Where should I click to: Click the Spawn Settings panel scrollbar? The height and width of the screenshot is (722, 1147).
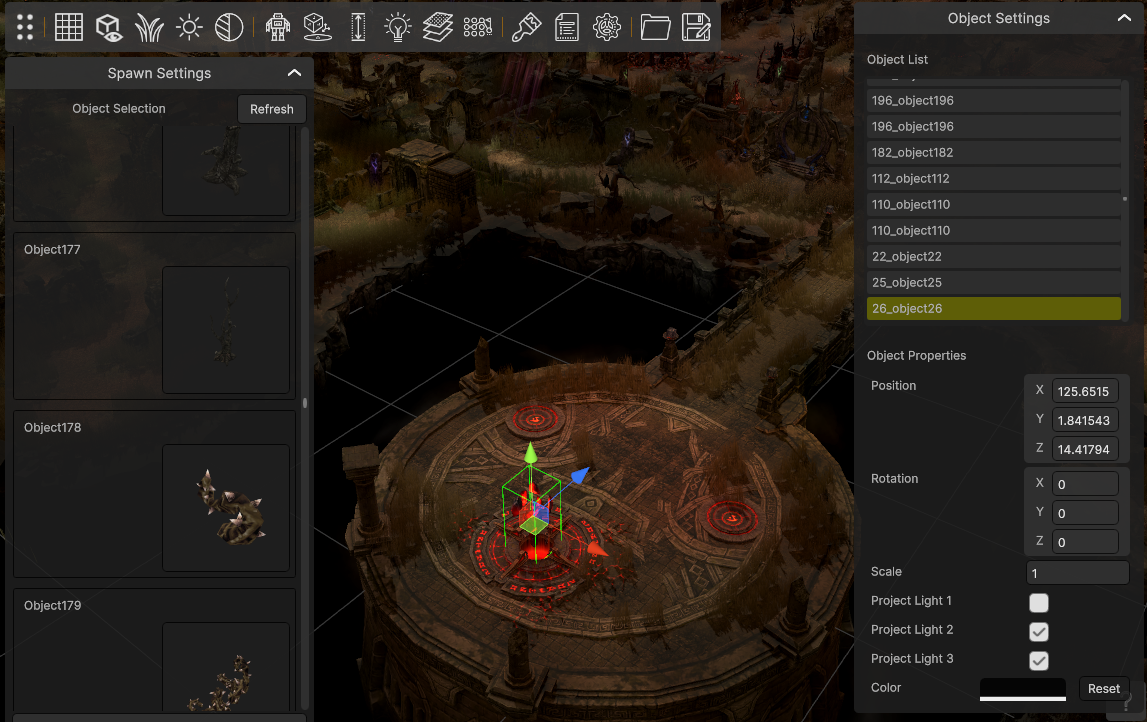[305, 404]
